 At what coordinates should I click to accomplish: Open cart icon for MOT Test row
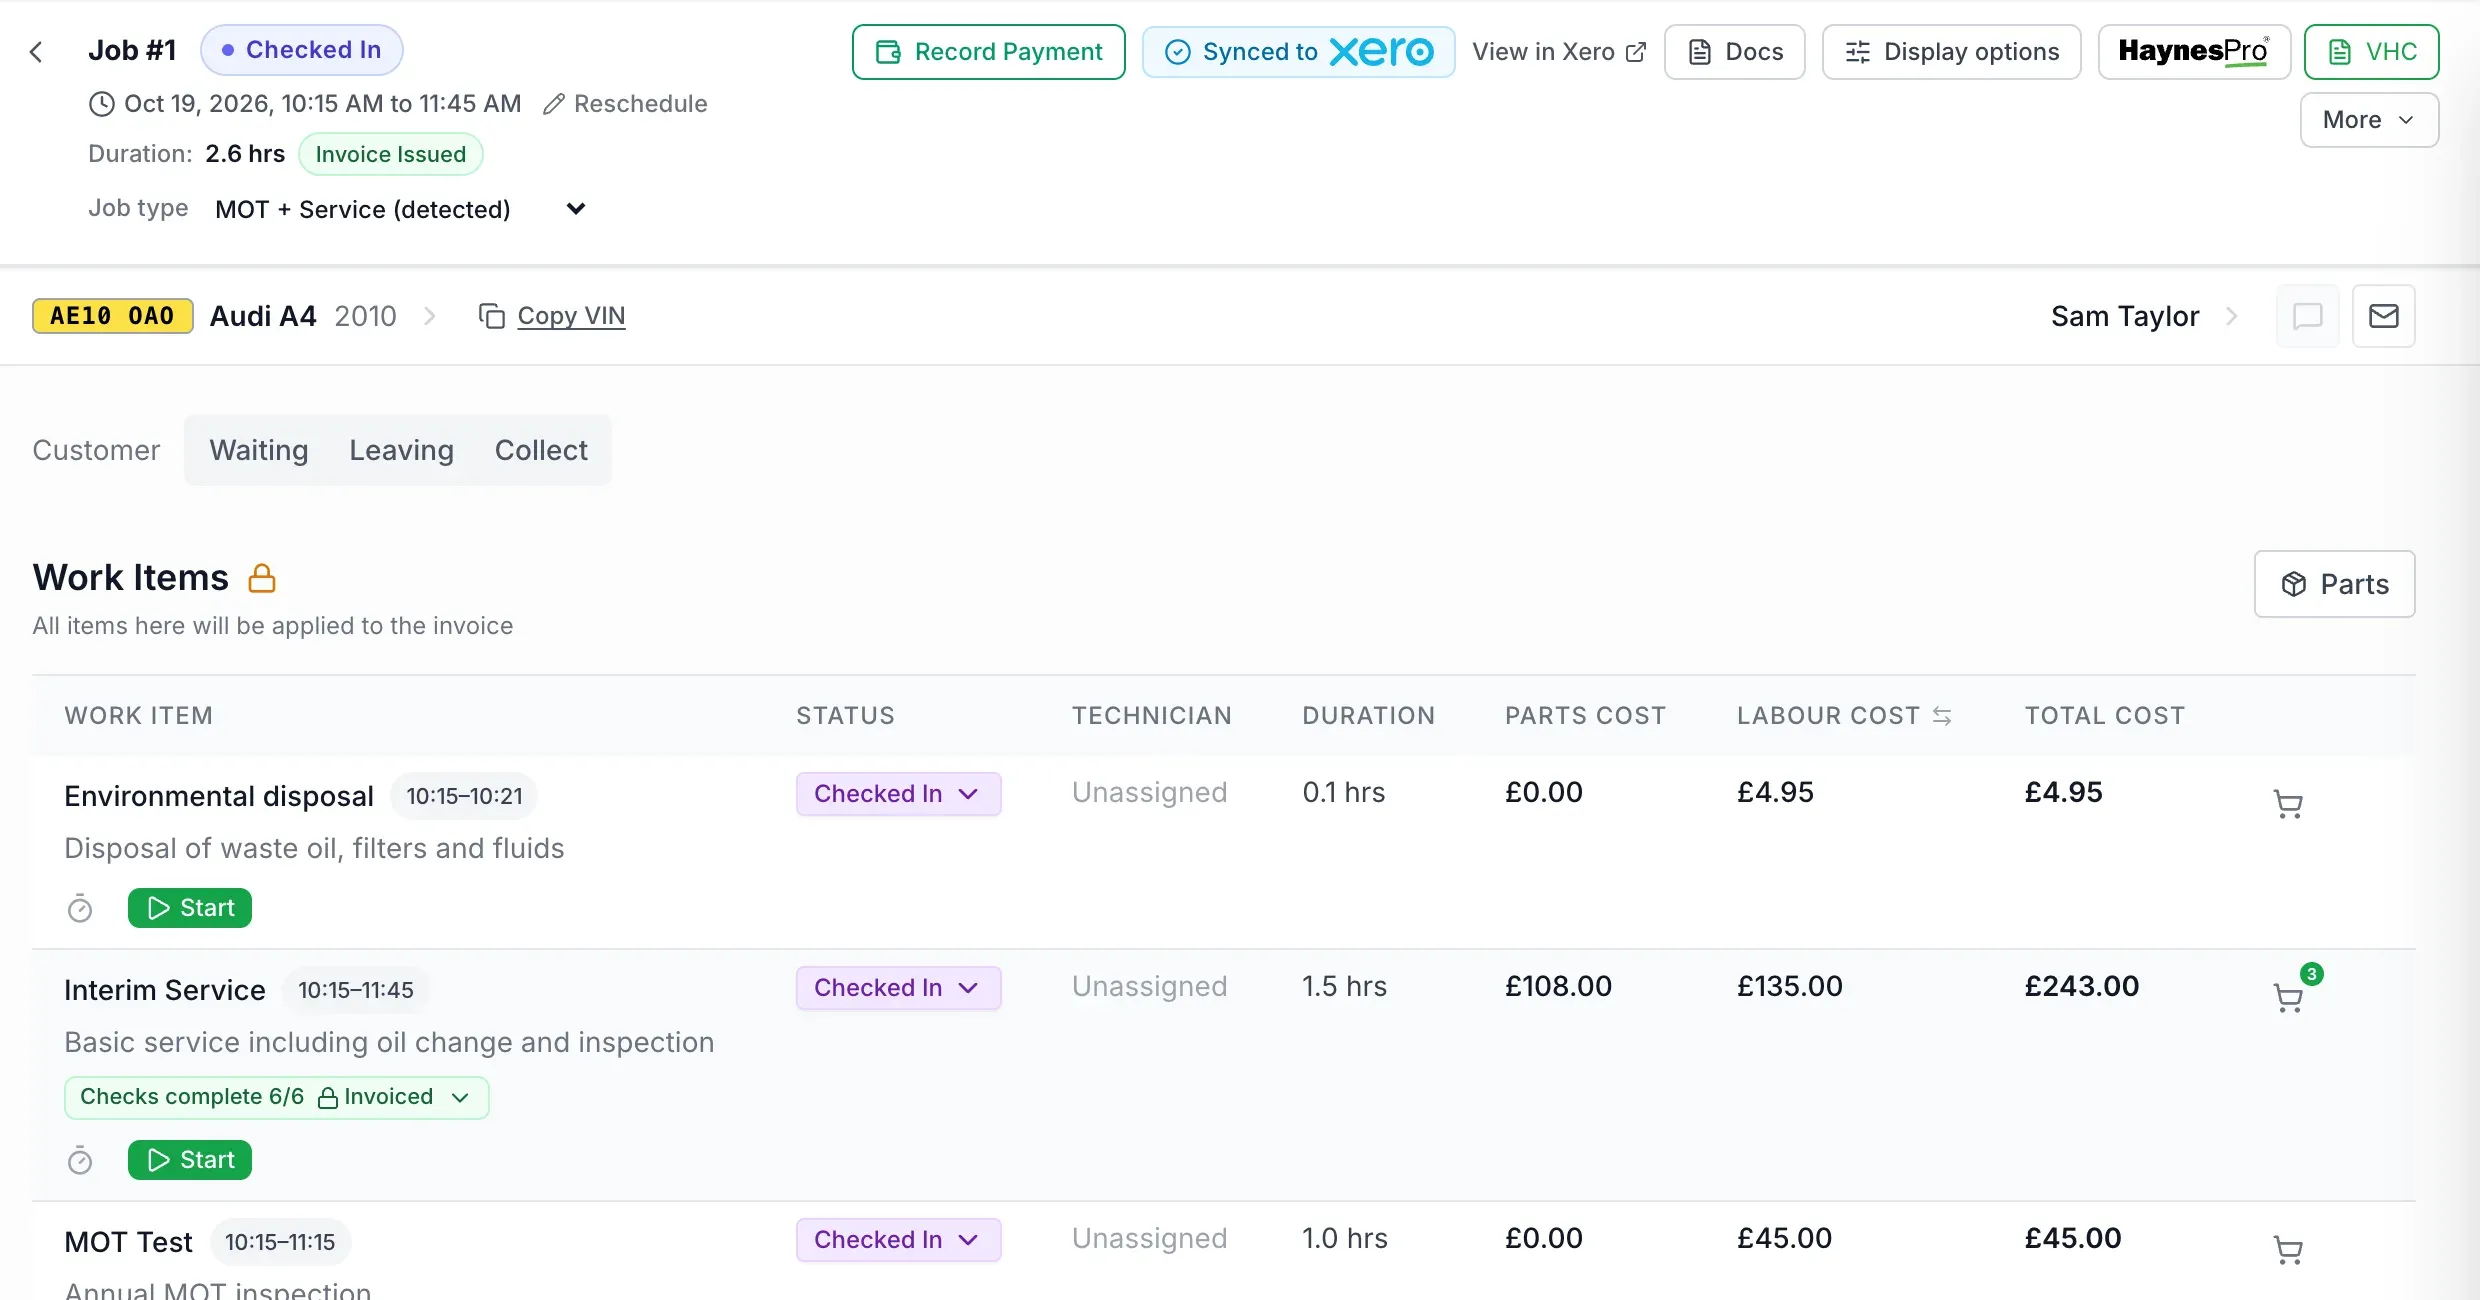point(2288,1250)
